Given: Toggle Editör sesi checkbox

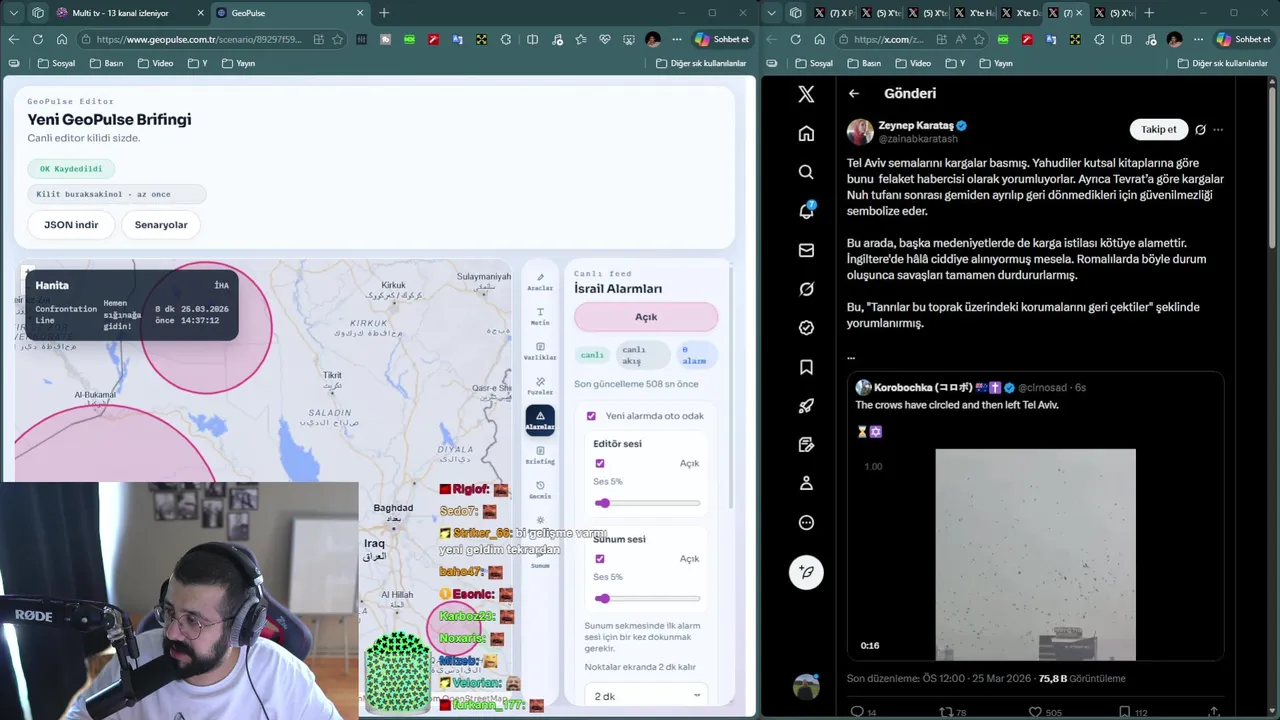Looking at the screenshot, I should (600, 463).
